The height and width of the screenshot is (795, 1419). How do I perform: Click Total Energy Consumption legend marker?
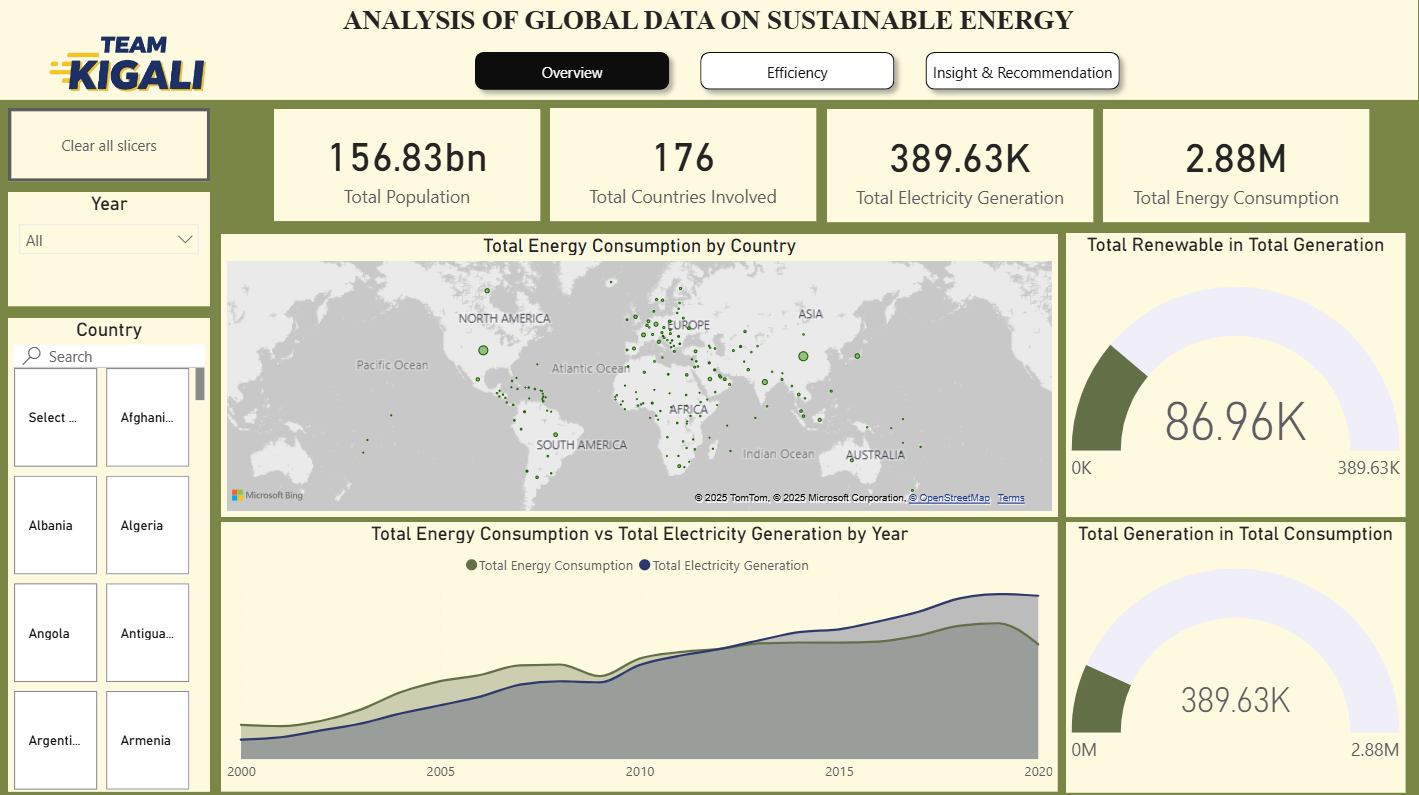[472, 565]
